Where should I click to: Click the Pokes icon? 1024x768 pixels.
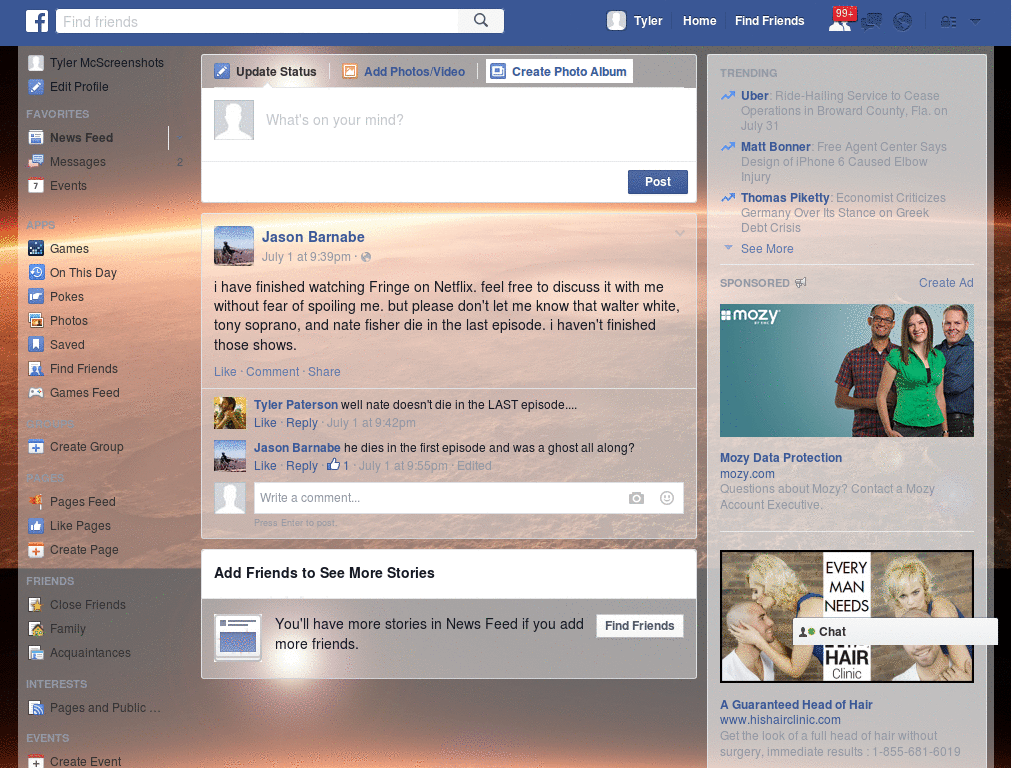coord(36,296)
